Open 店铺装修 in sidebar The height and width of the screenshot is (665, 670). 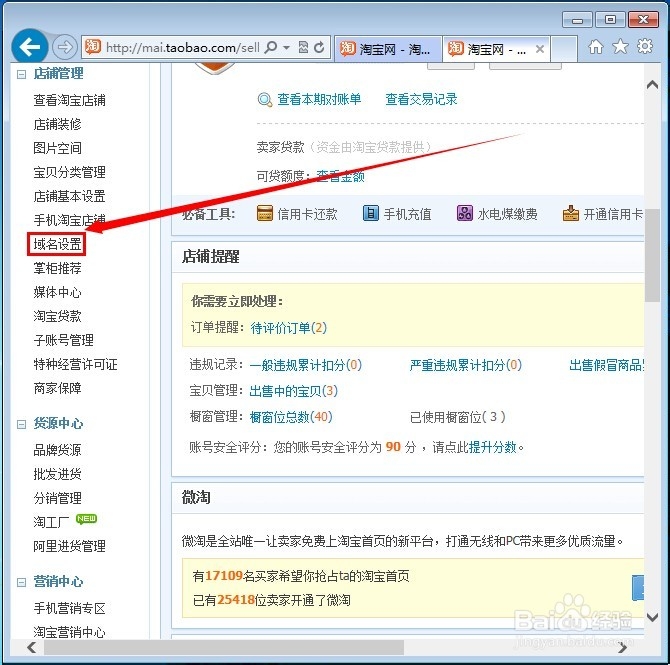(57, 124)
